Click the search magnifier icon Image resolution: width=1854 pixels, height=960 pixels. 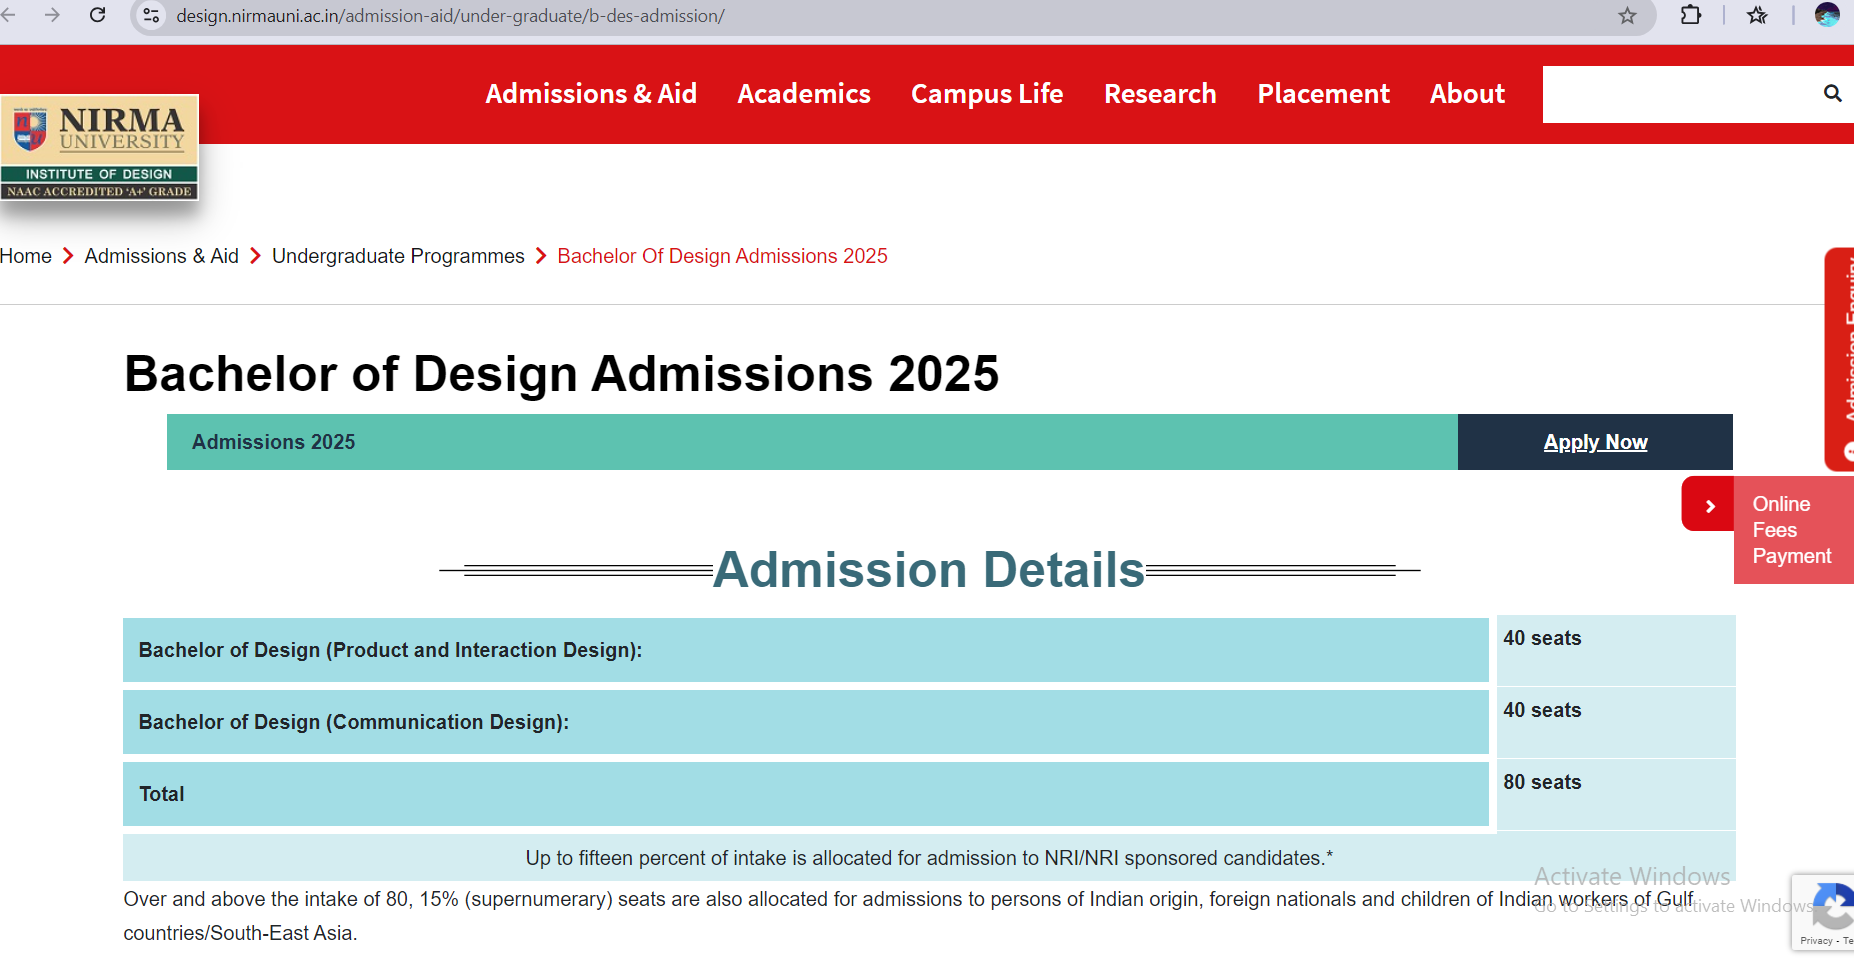[x=1832, y=93]
